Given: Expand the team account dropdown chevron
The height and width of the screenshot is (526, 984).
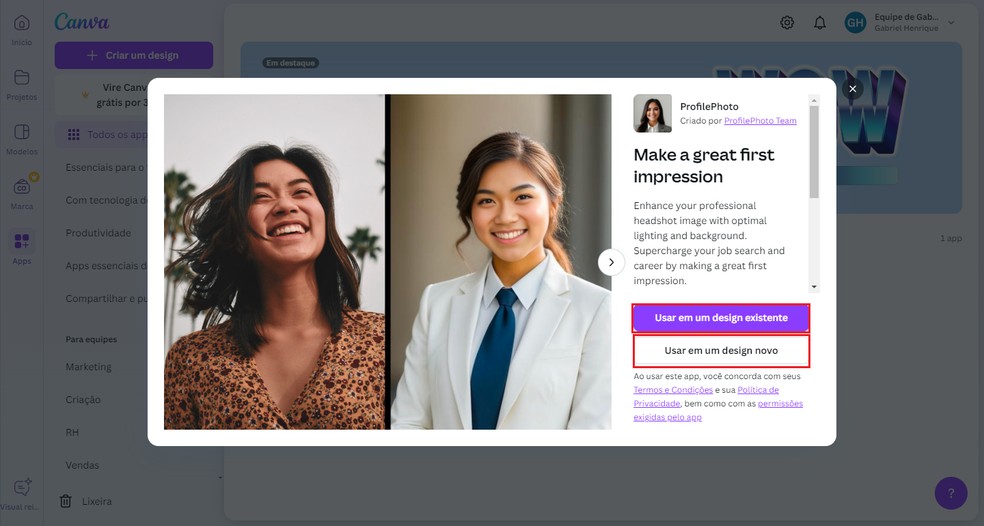Looking at the screenshot, I should click(951, 23).
